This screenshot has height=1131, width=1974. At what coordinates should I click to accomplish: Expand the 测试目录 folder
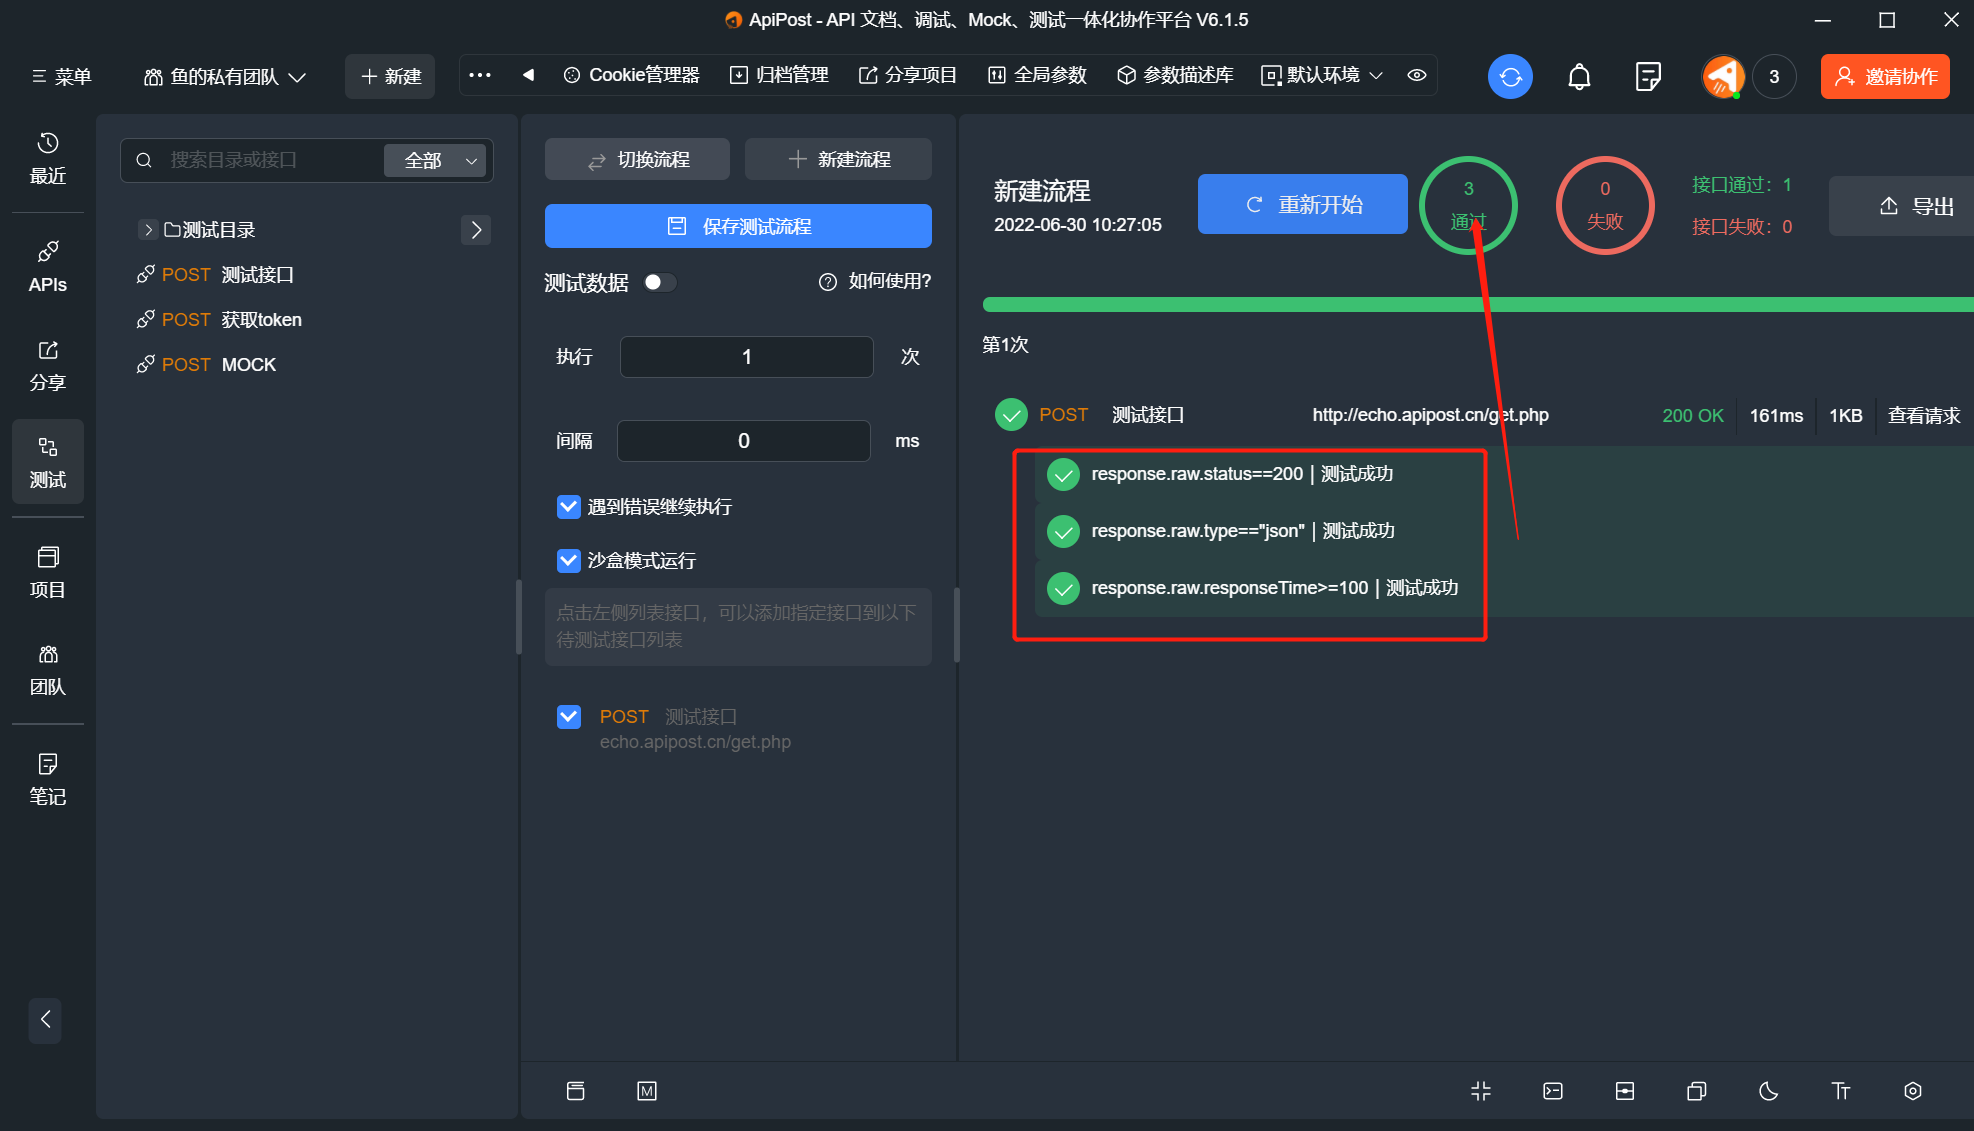click(x=148, y=230)
